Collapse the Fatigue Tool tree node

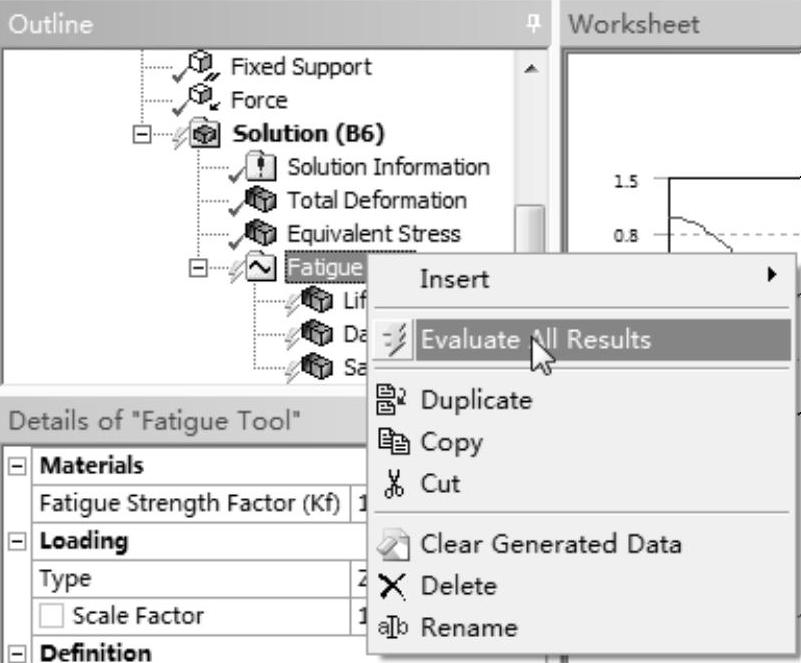click(197, 267)
